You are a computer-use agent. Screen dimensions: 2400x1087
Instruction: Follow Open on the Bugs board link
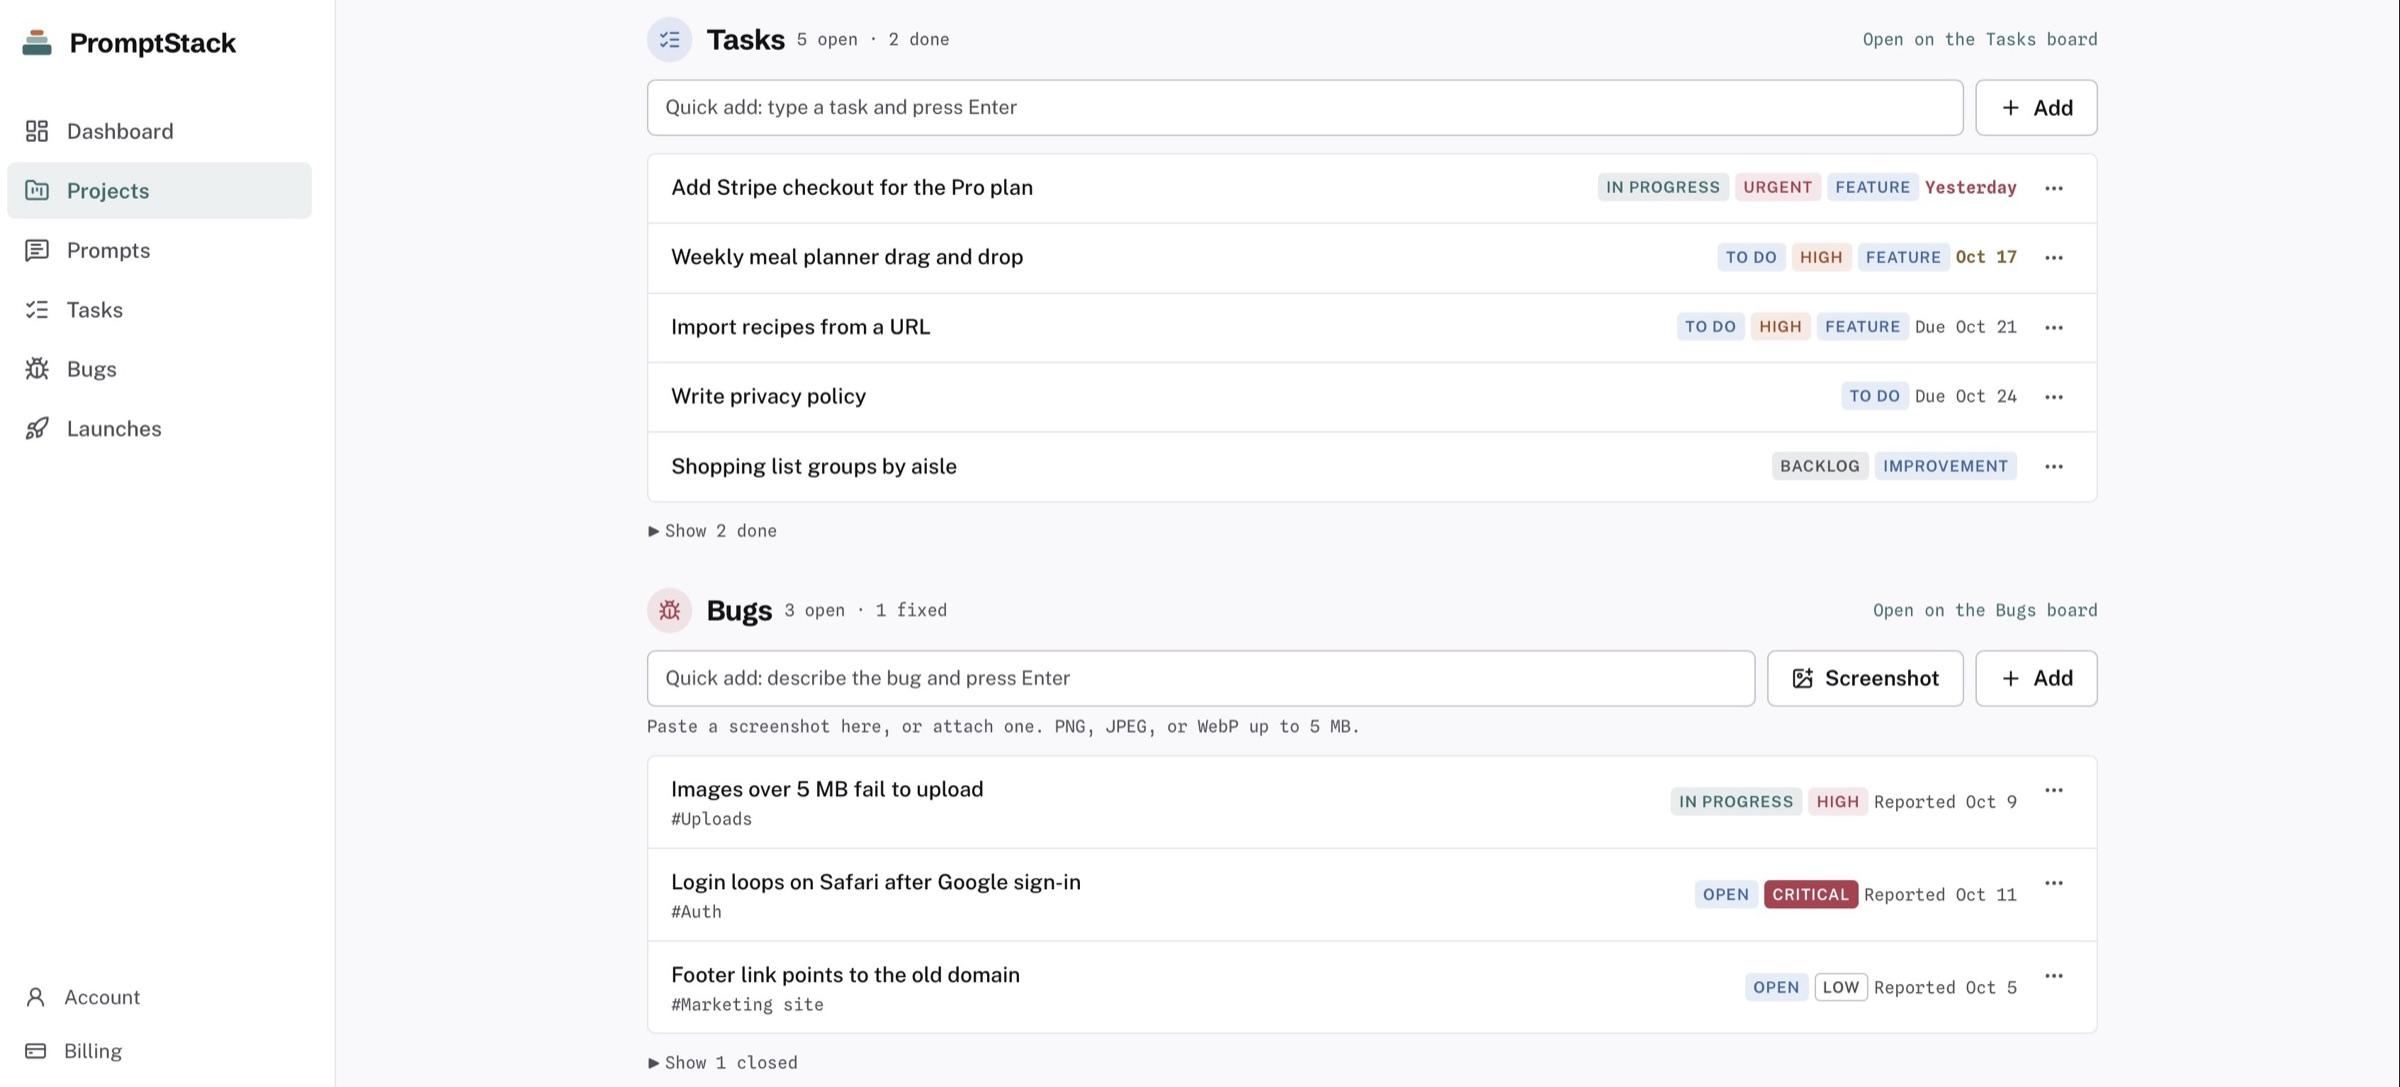[1985, 610]
